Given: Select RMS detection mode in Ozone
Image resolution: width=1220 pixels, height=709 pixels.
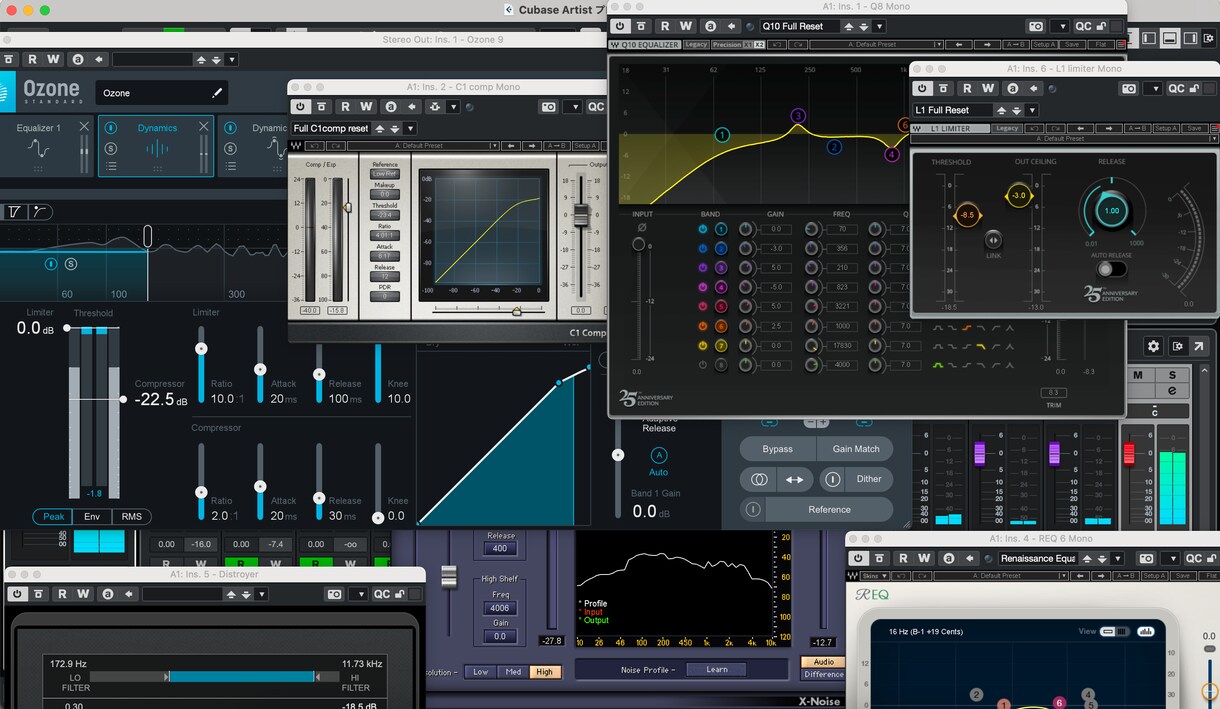Looking at the screenshot, I should click(x=131, y=516).
